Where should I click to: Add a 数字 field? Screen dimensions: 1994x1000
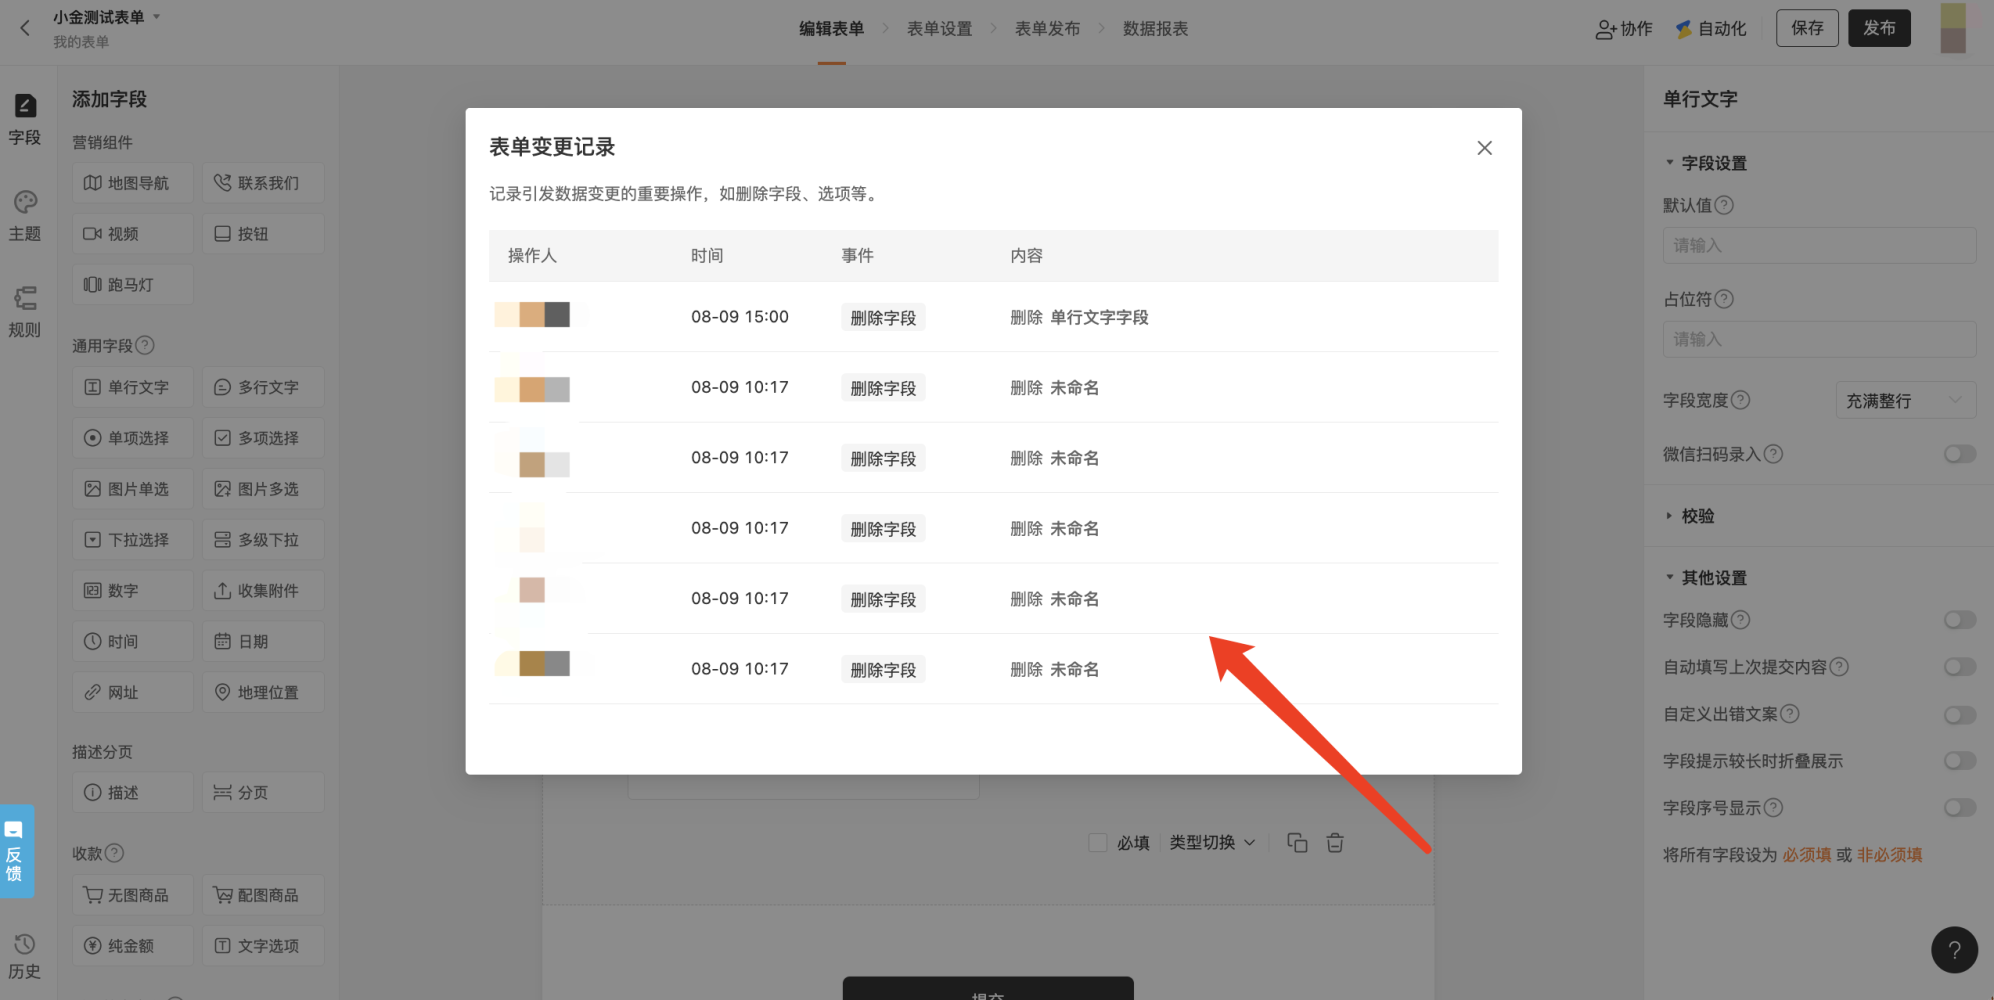133,591
